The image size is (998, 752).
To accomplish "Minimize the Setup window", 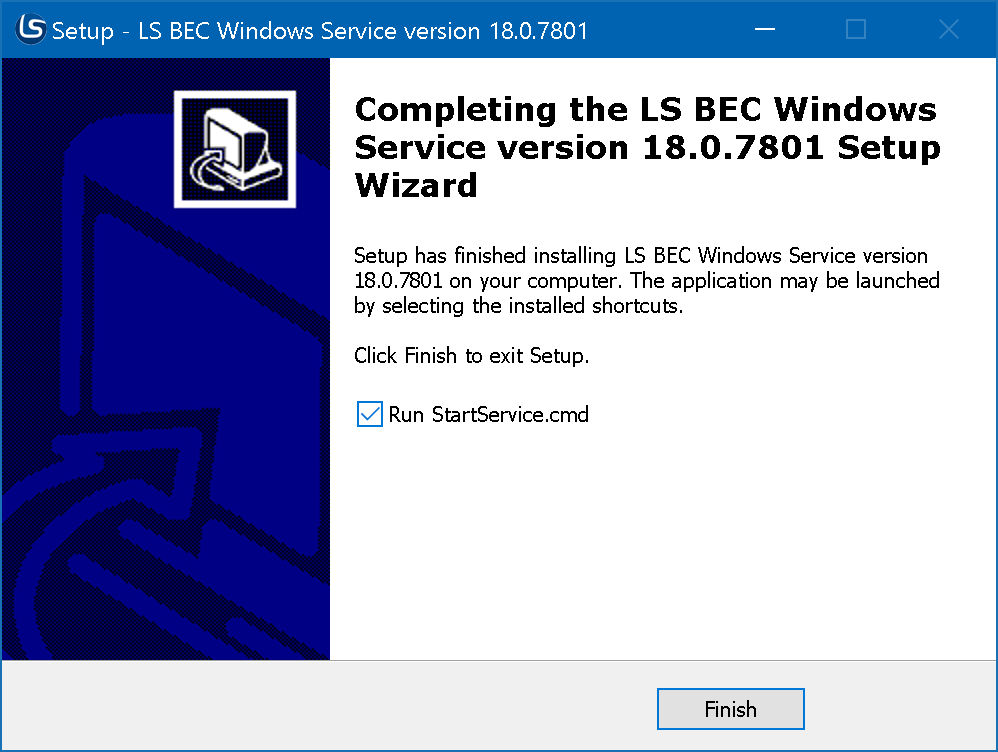I will [x=763, y=30].
